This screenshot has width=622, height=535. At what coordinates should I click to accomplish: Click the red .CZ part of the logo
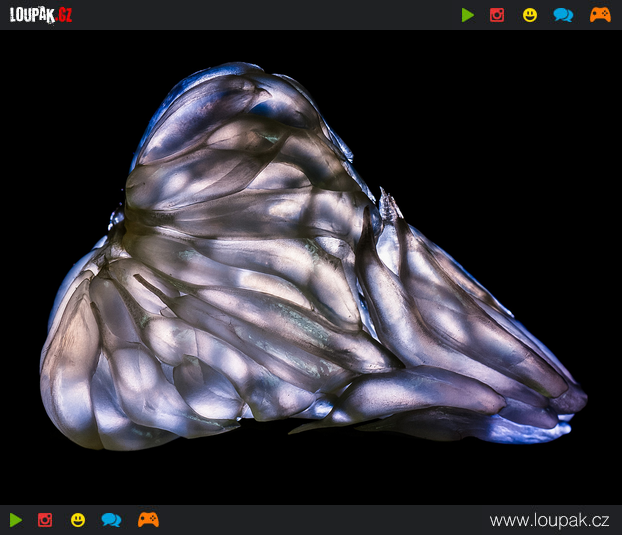tap(64, 15)
